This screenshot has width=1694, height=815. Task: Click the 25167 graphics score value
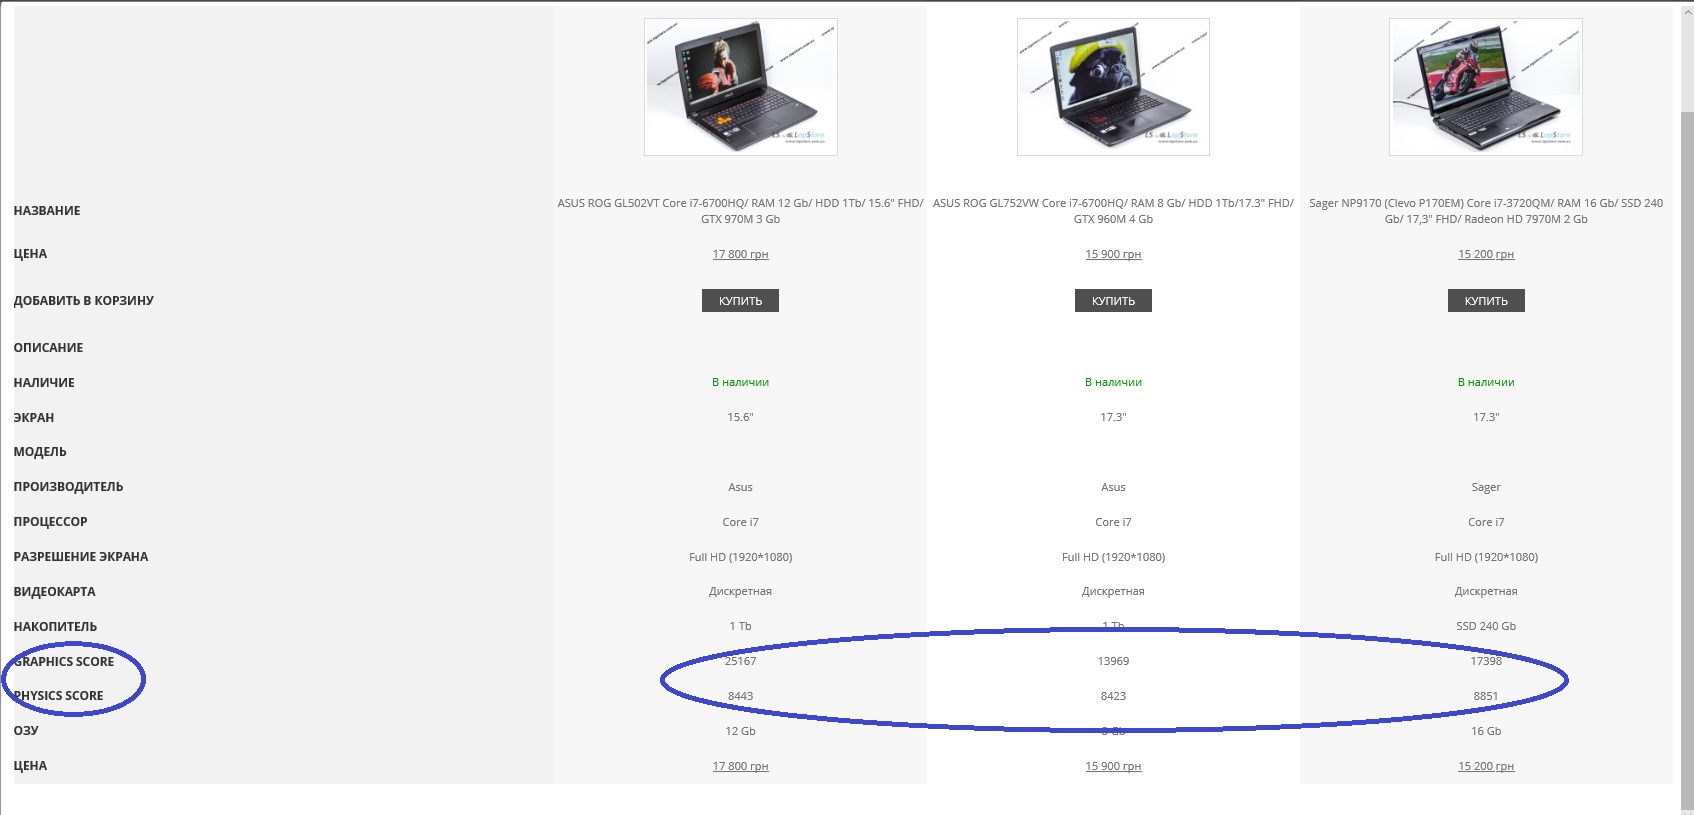tap(740, 661)
